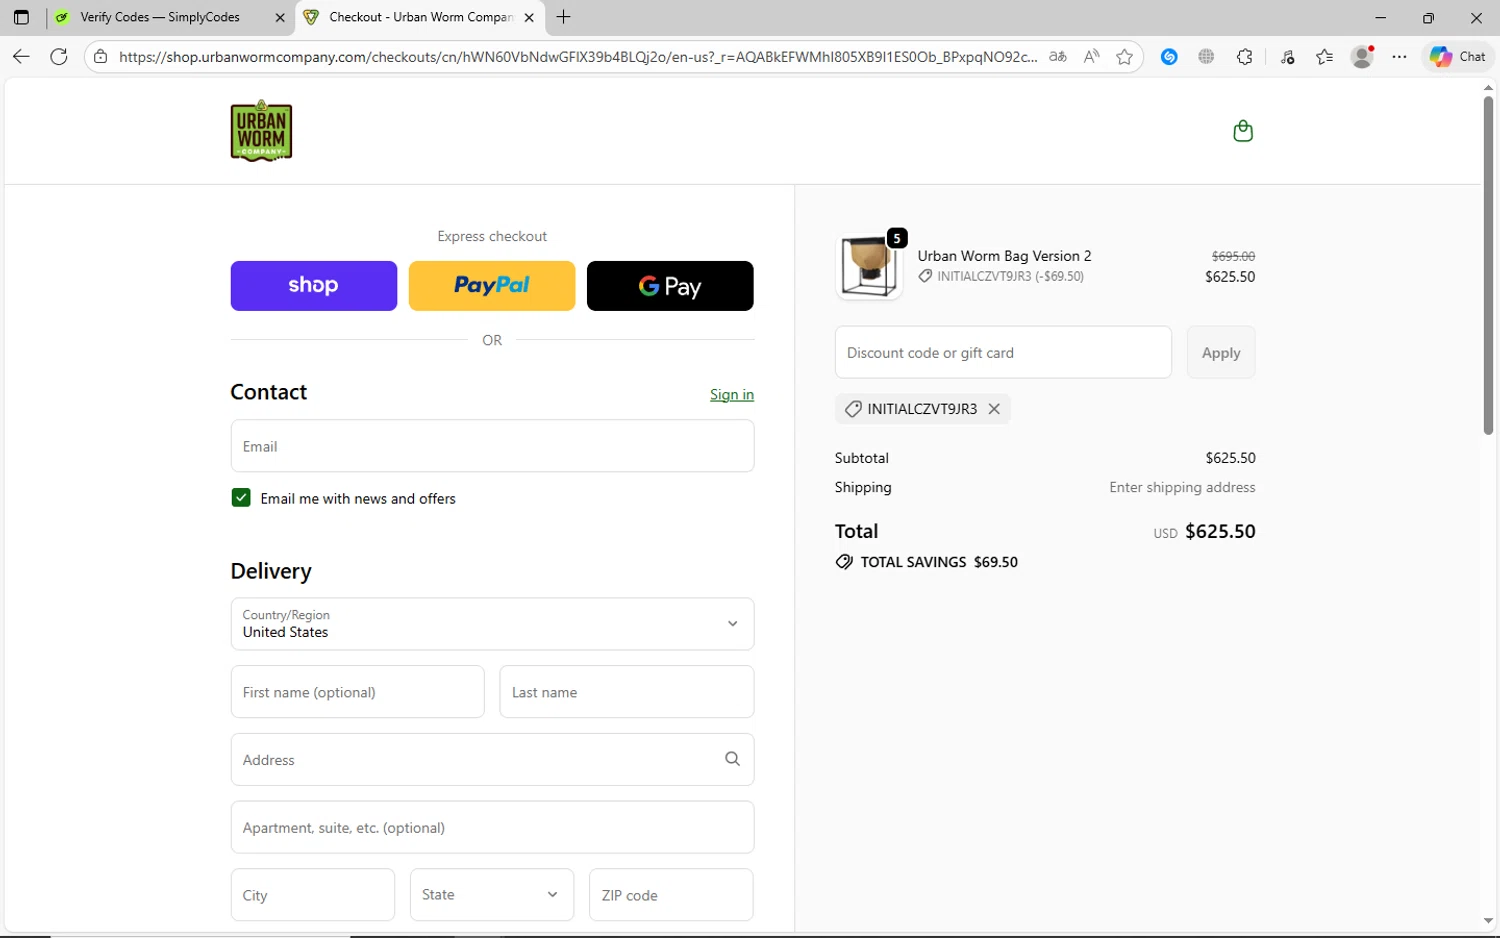Switch to the Checkout Urban Worm Company tab
This screenshot has width=1500, height=938.
[420, 17]
